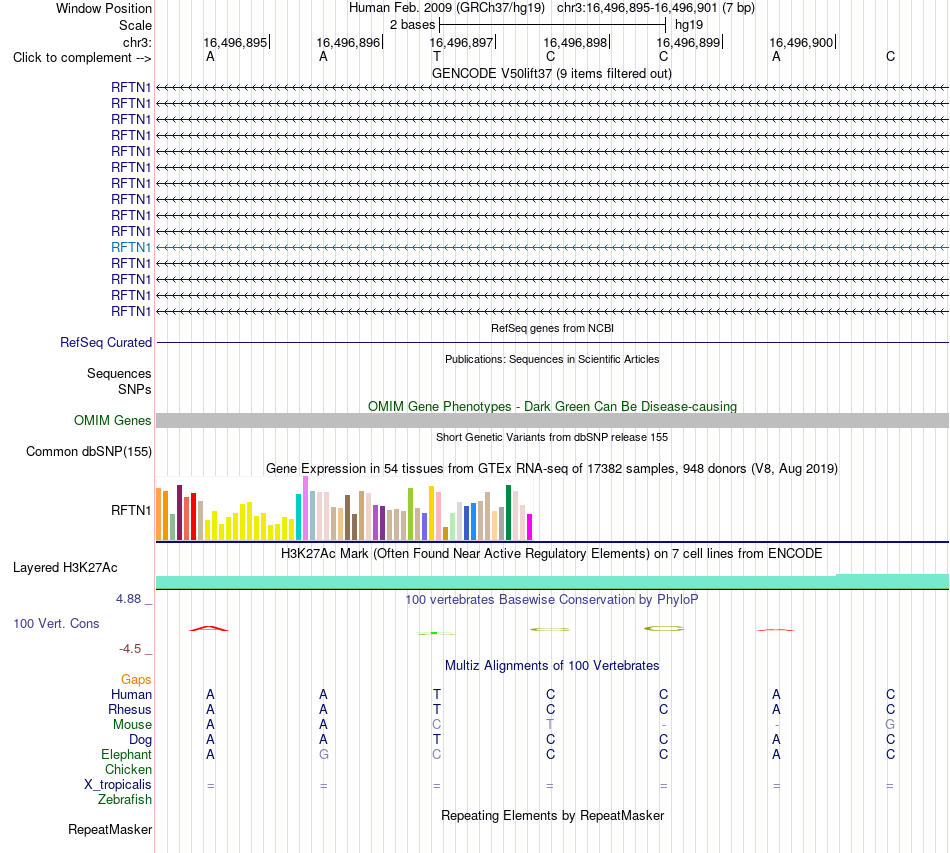The height and width of the screenshot is (853, 950).
Task: Click the X_tropicalis alignment row label
Action: coord(118,785)
